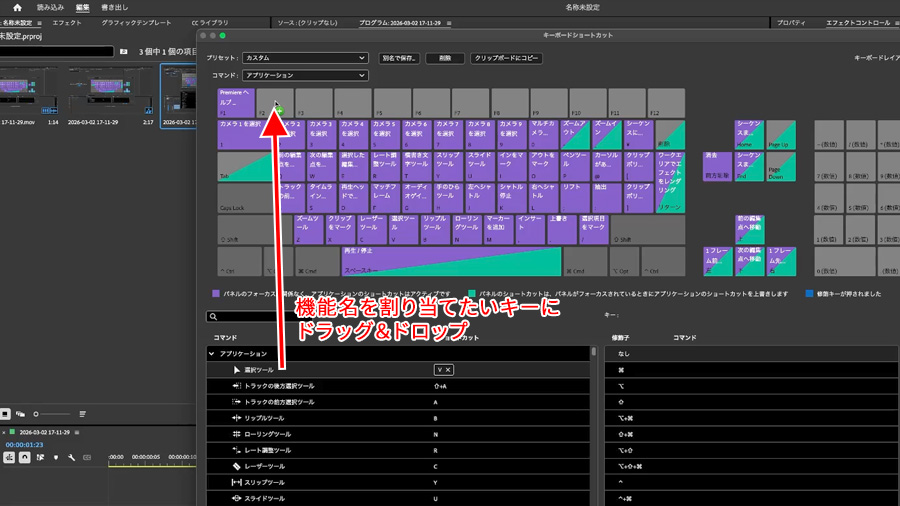
Task: Click the empty F5 key
Action: (x=392, y=103)
